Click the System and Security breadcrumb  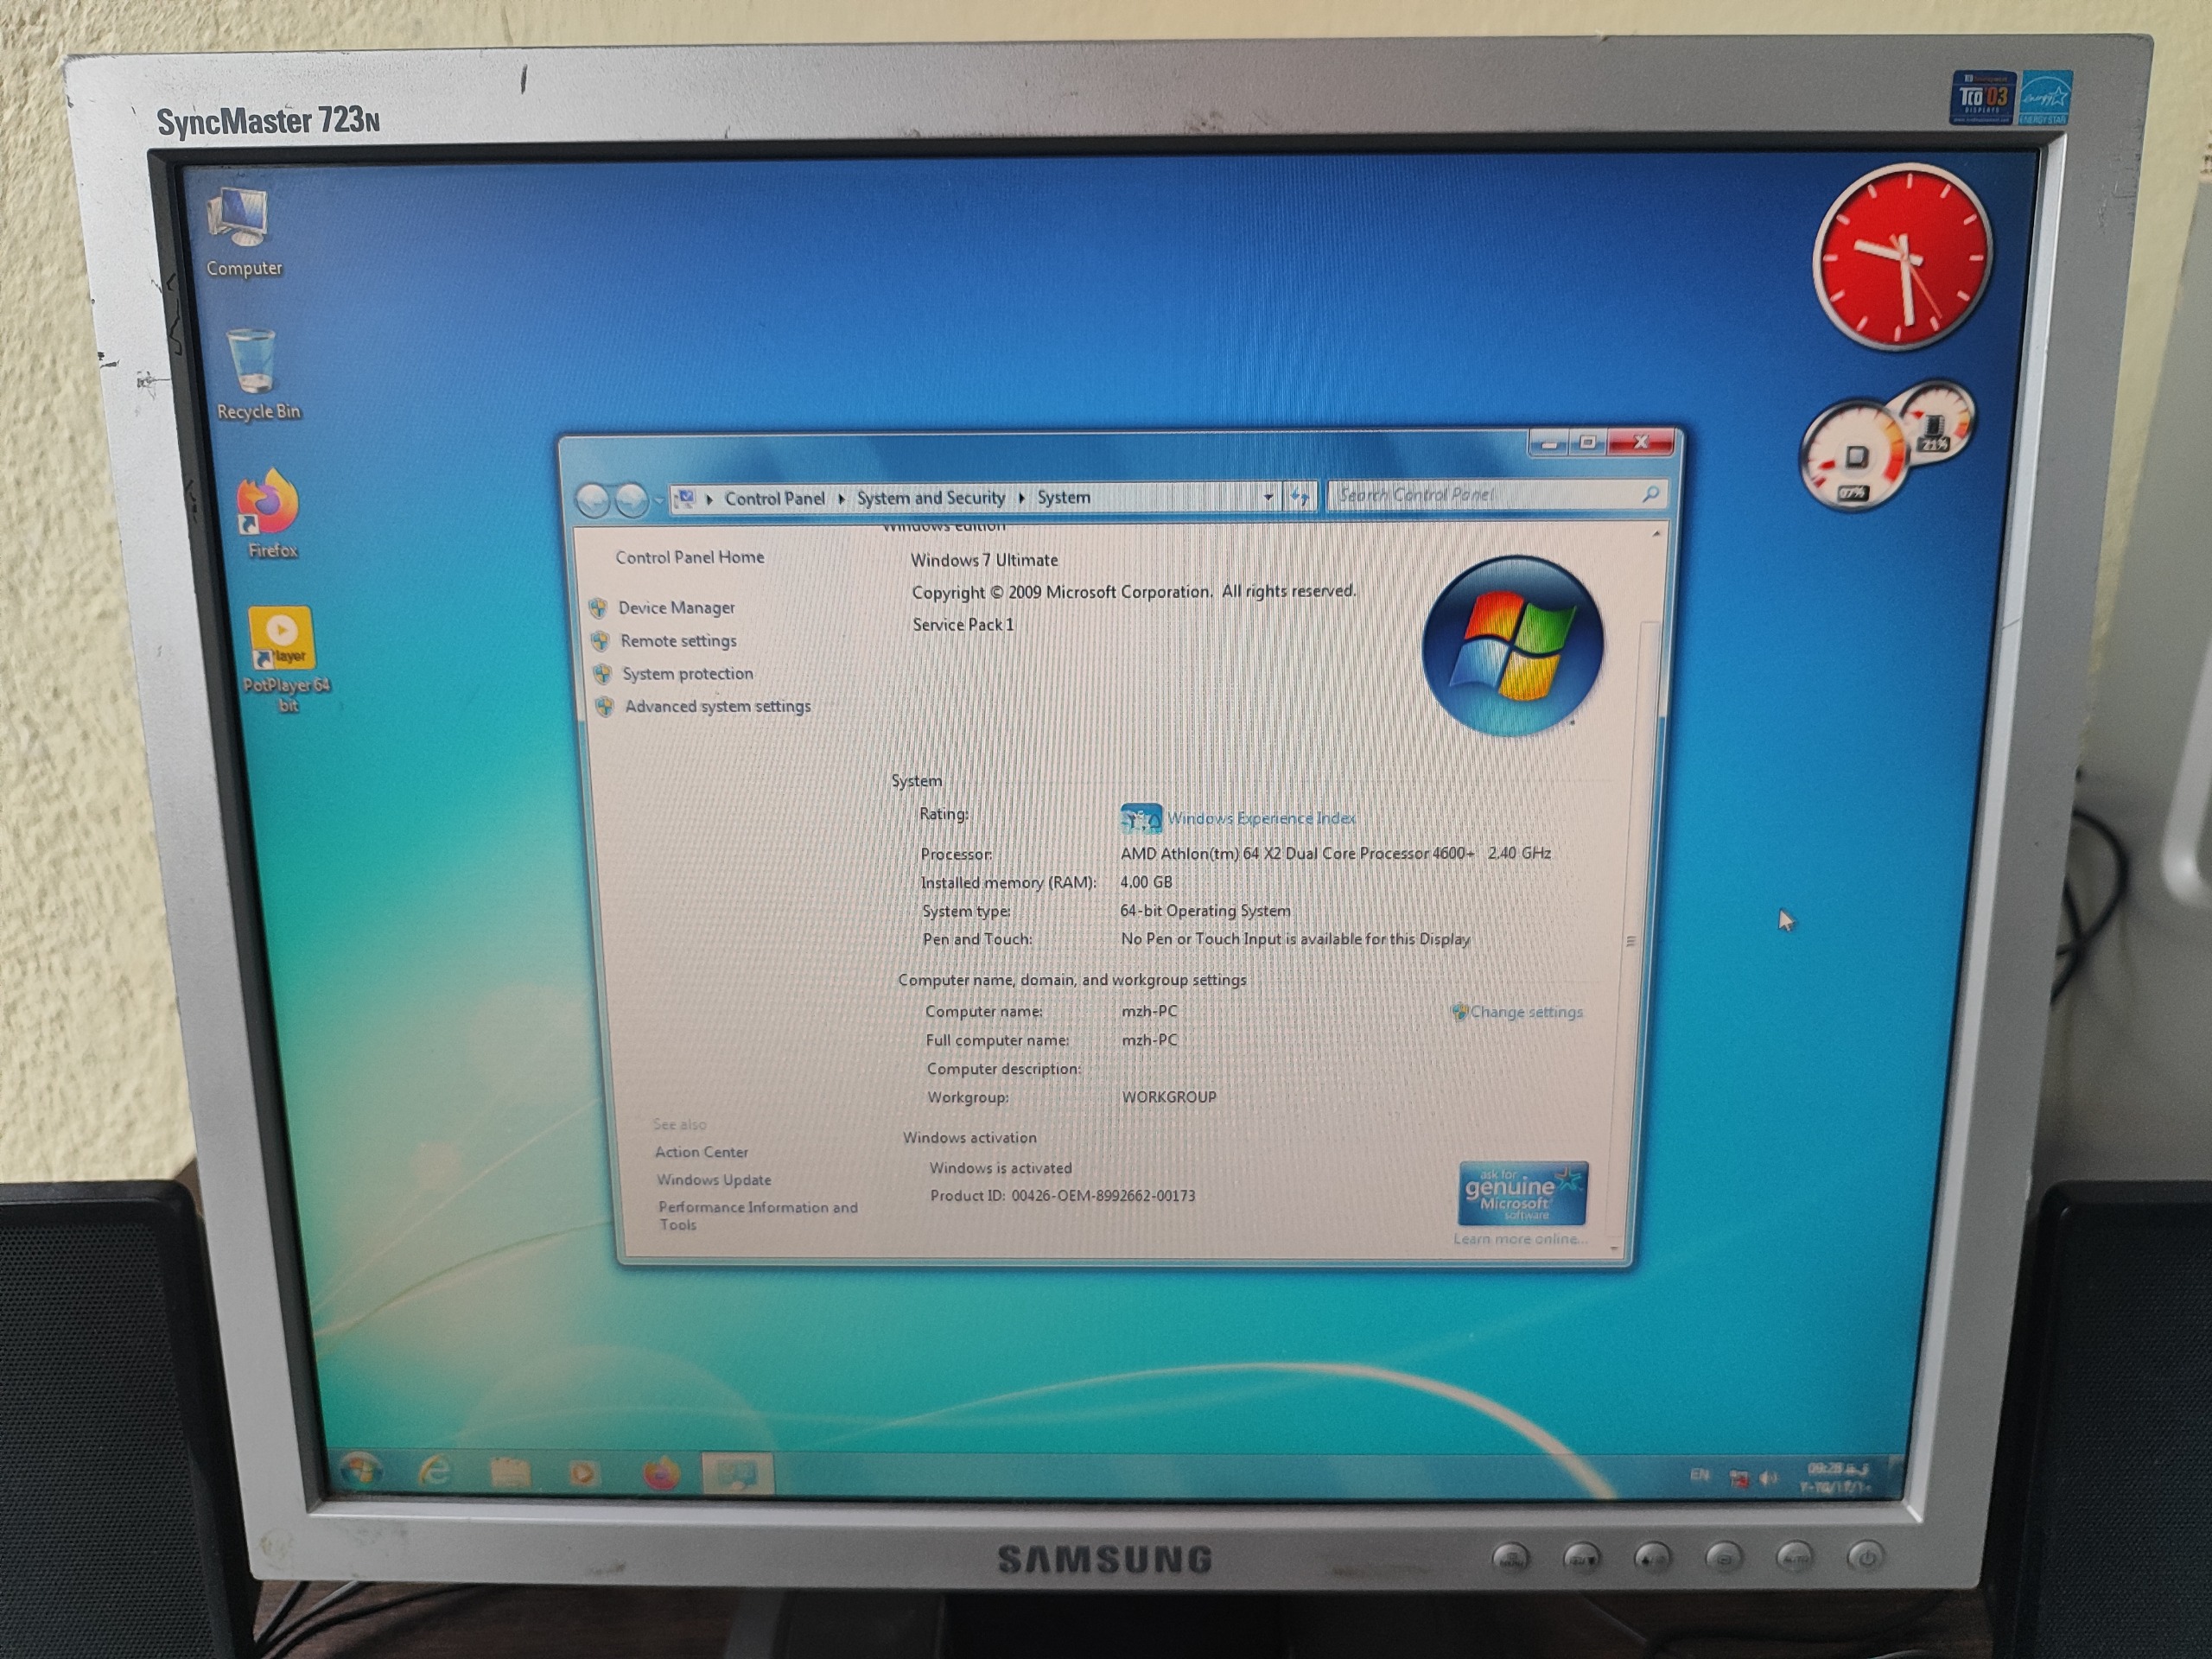[930, 498]
